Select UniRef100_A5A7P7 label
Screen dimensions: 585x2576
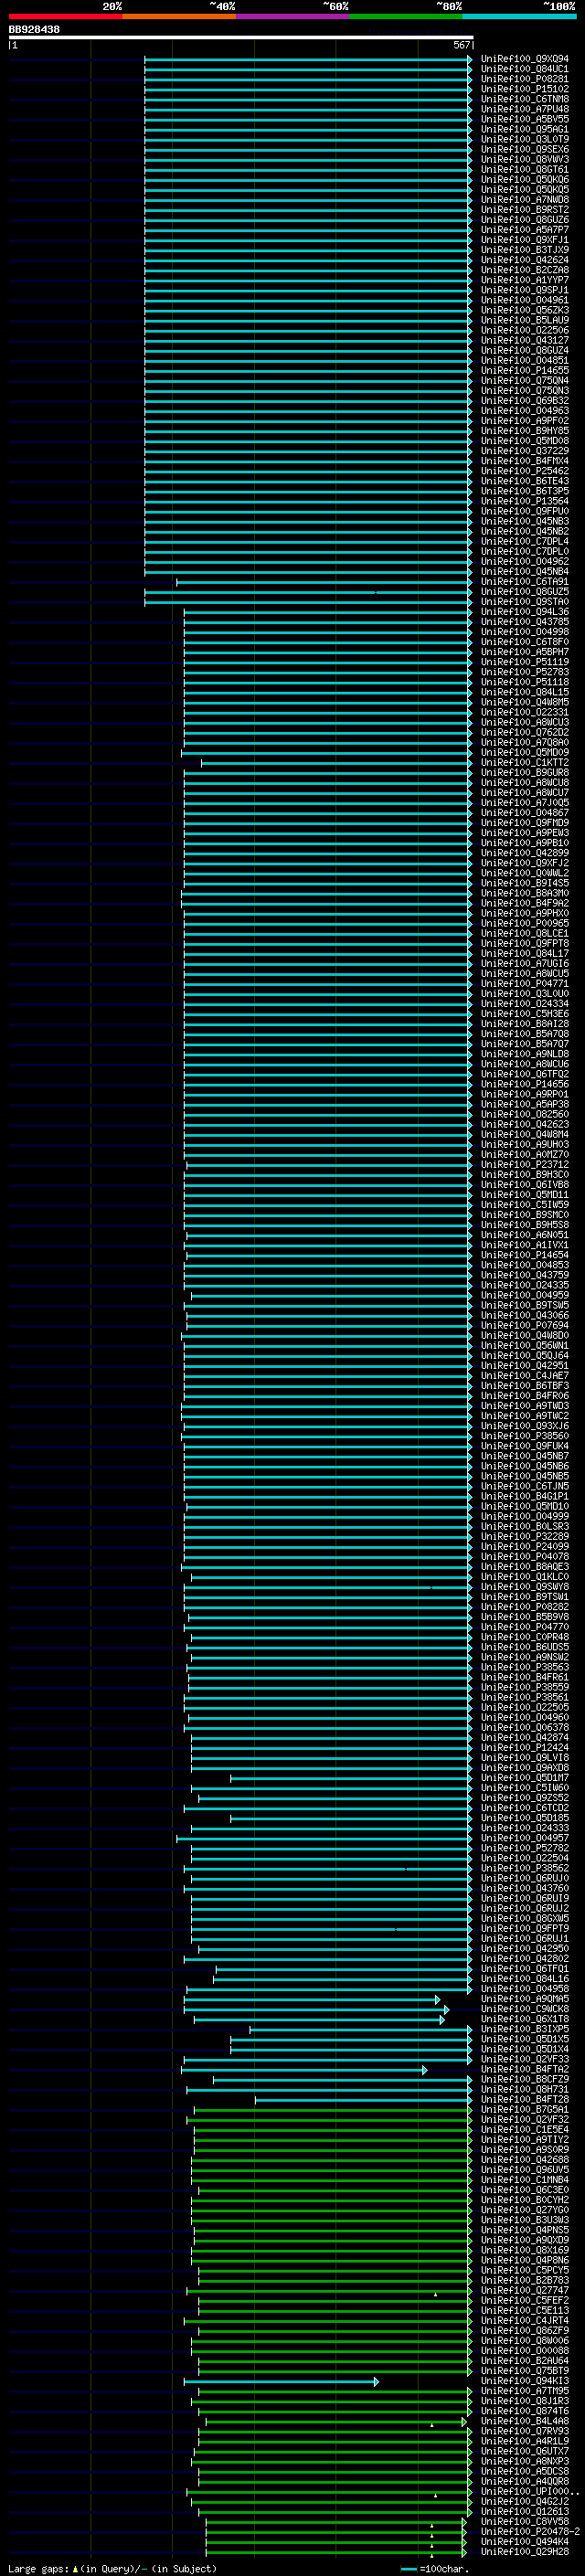[x=524, y=230]
